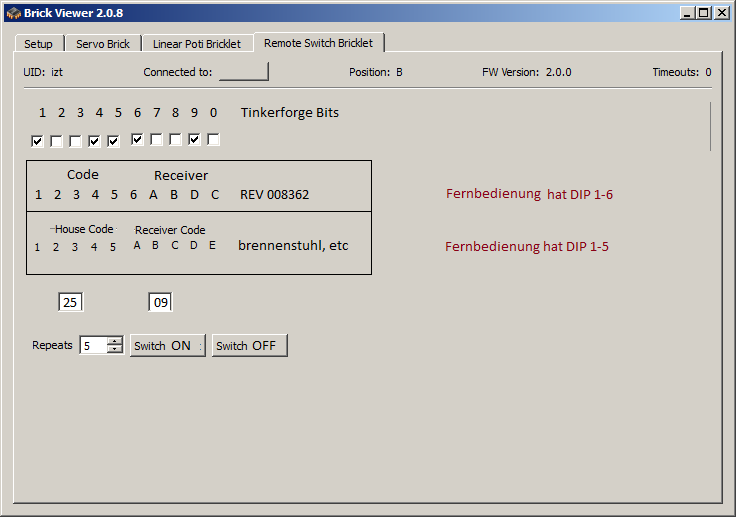Maximize the Brick Viewer window
The height and width of the screenshot is (517, 736).
(x=704, y=13)
